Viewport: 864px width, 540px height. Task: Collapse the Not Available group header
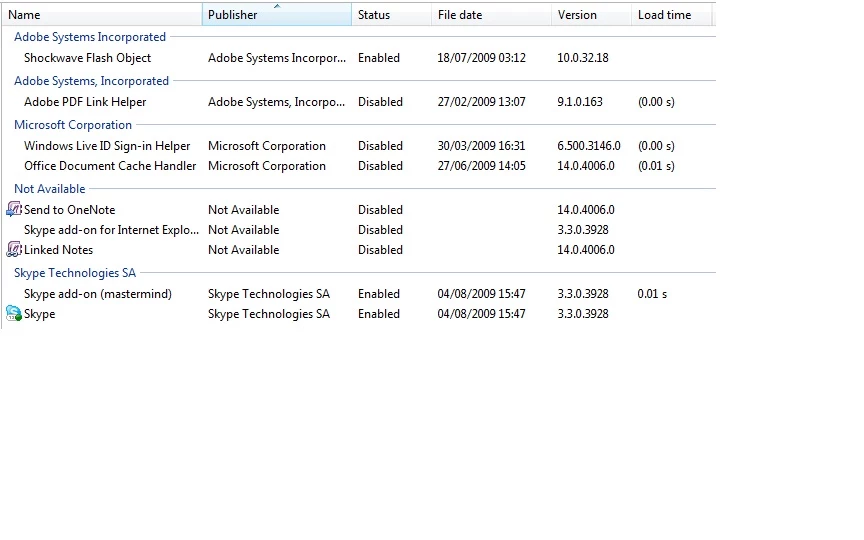(50, 189)
